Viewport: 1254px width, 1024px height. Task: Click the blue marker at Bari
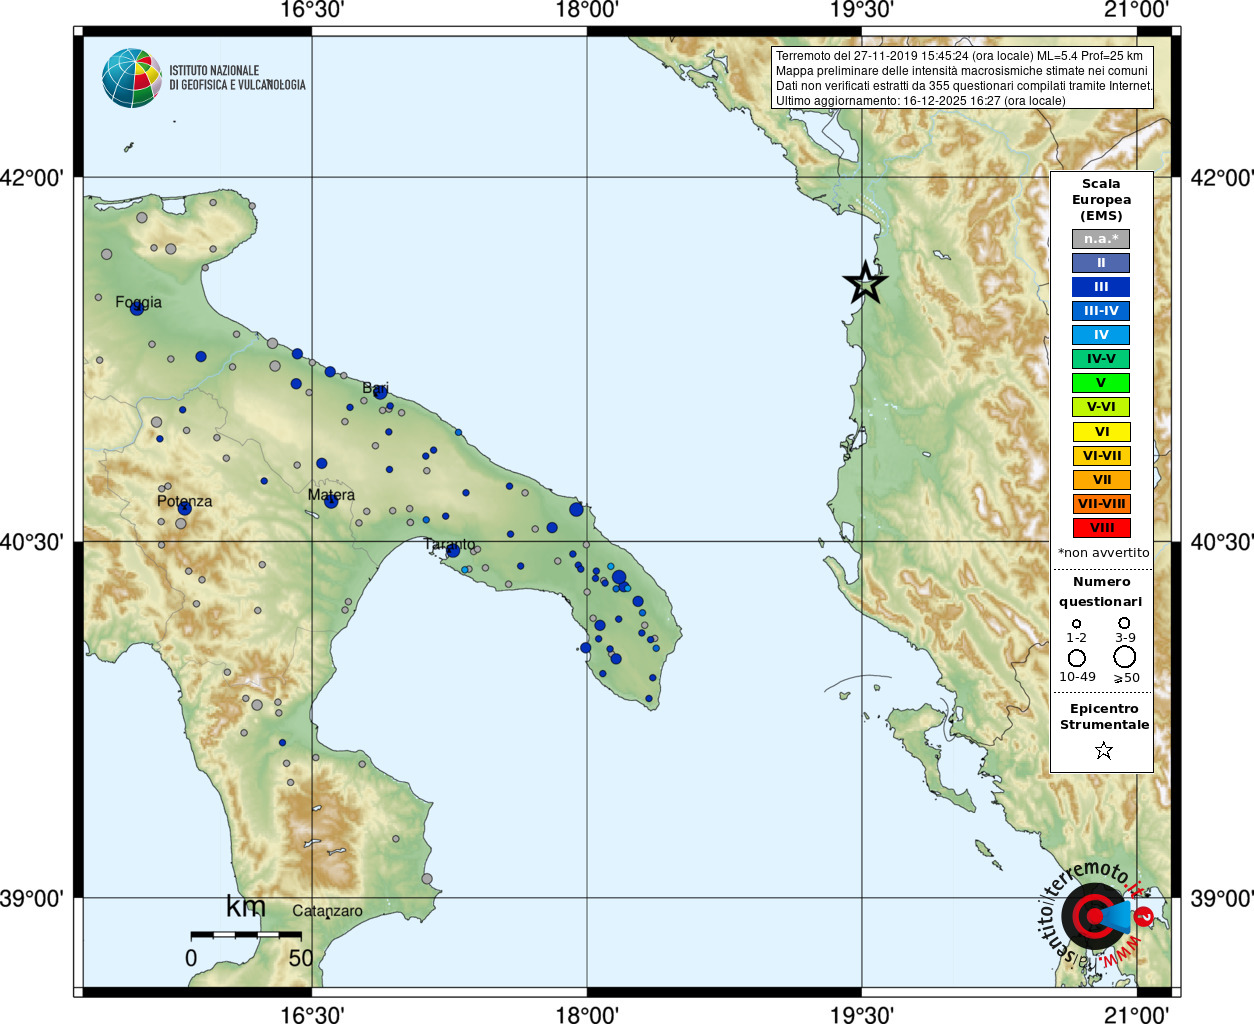[380, 393]
